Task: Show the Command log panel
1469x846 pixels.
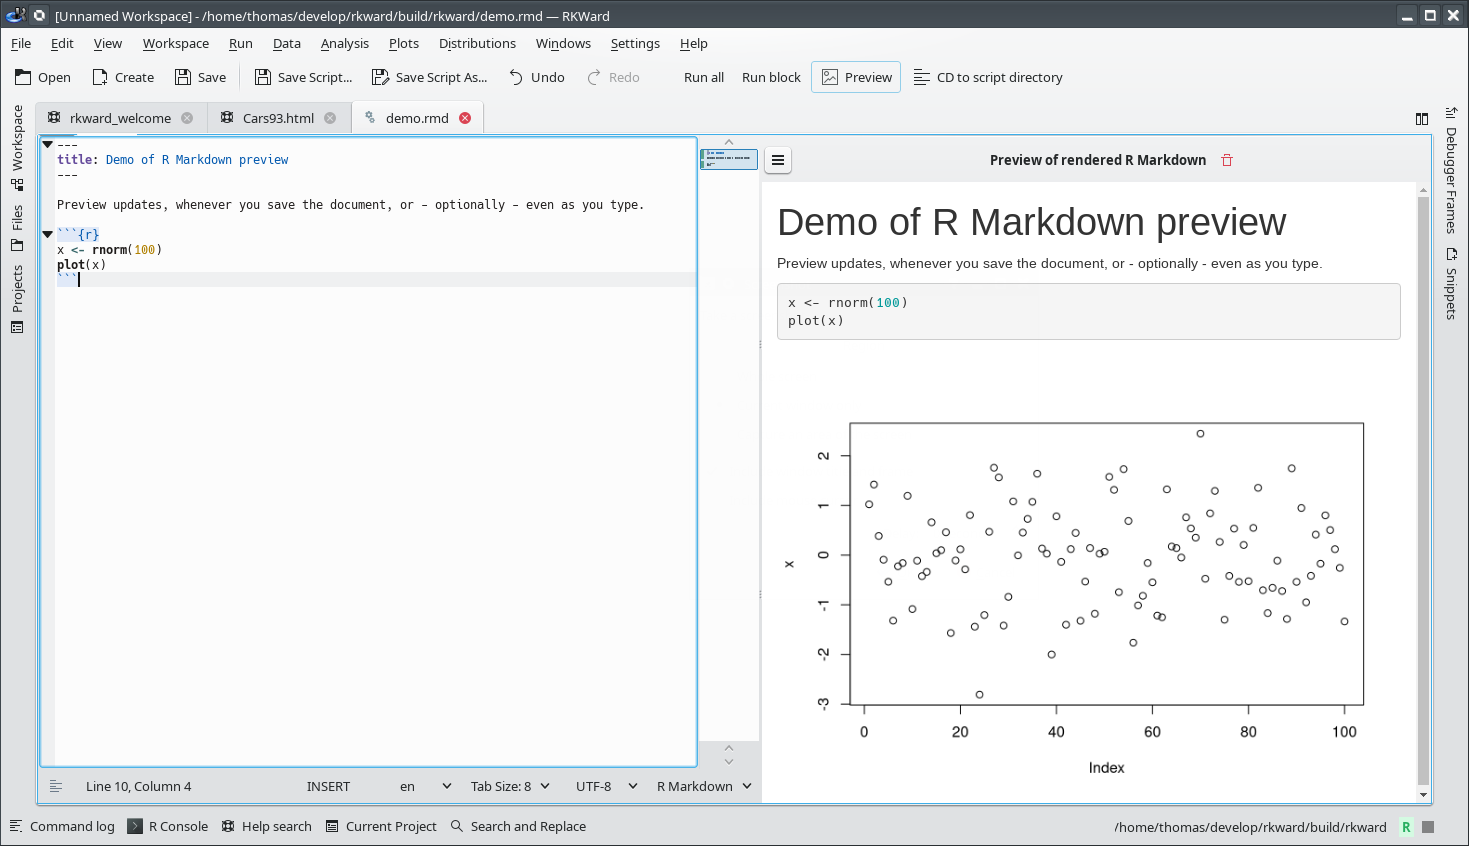Action: (62, 826)
